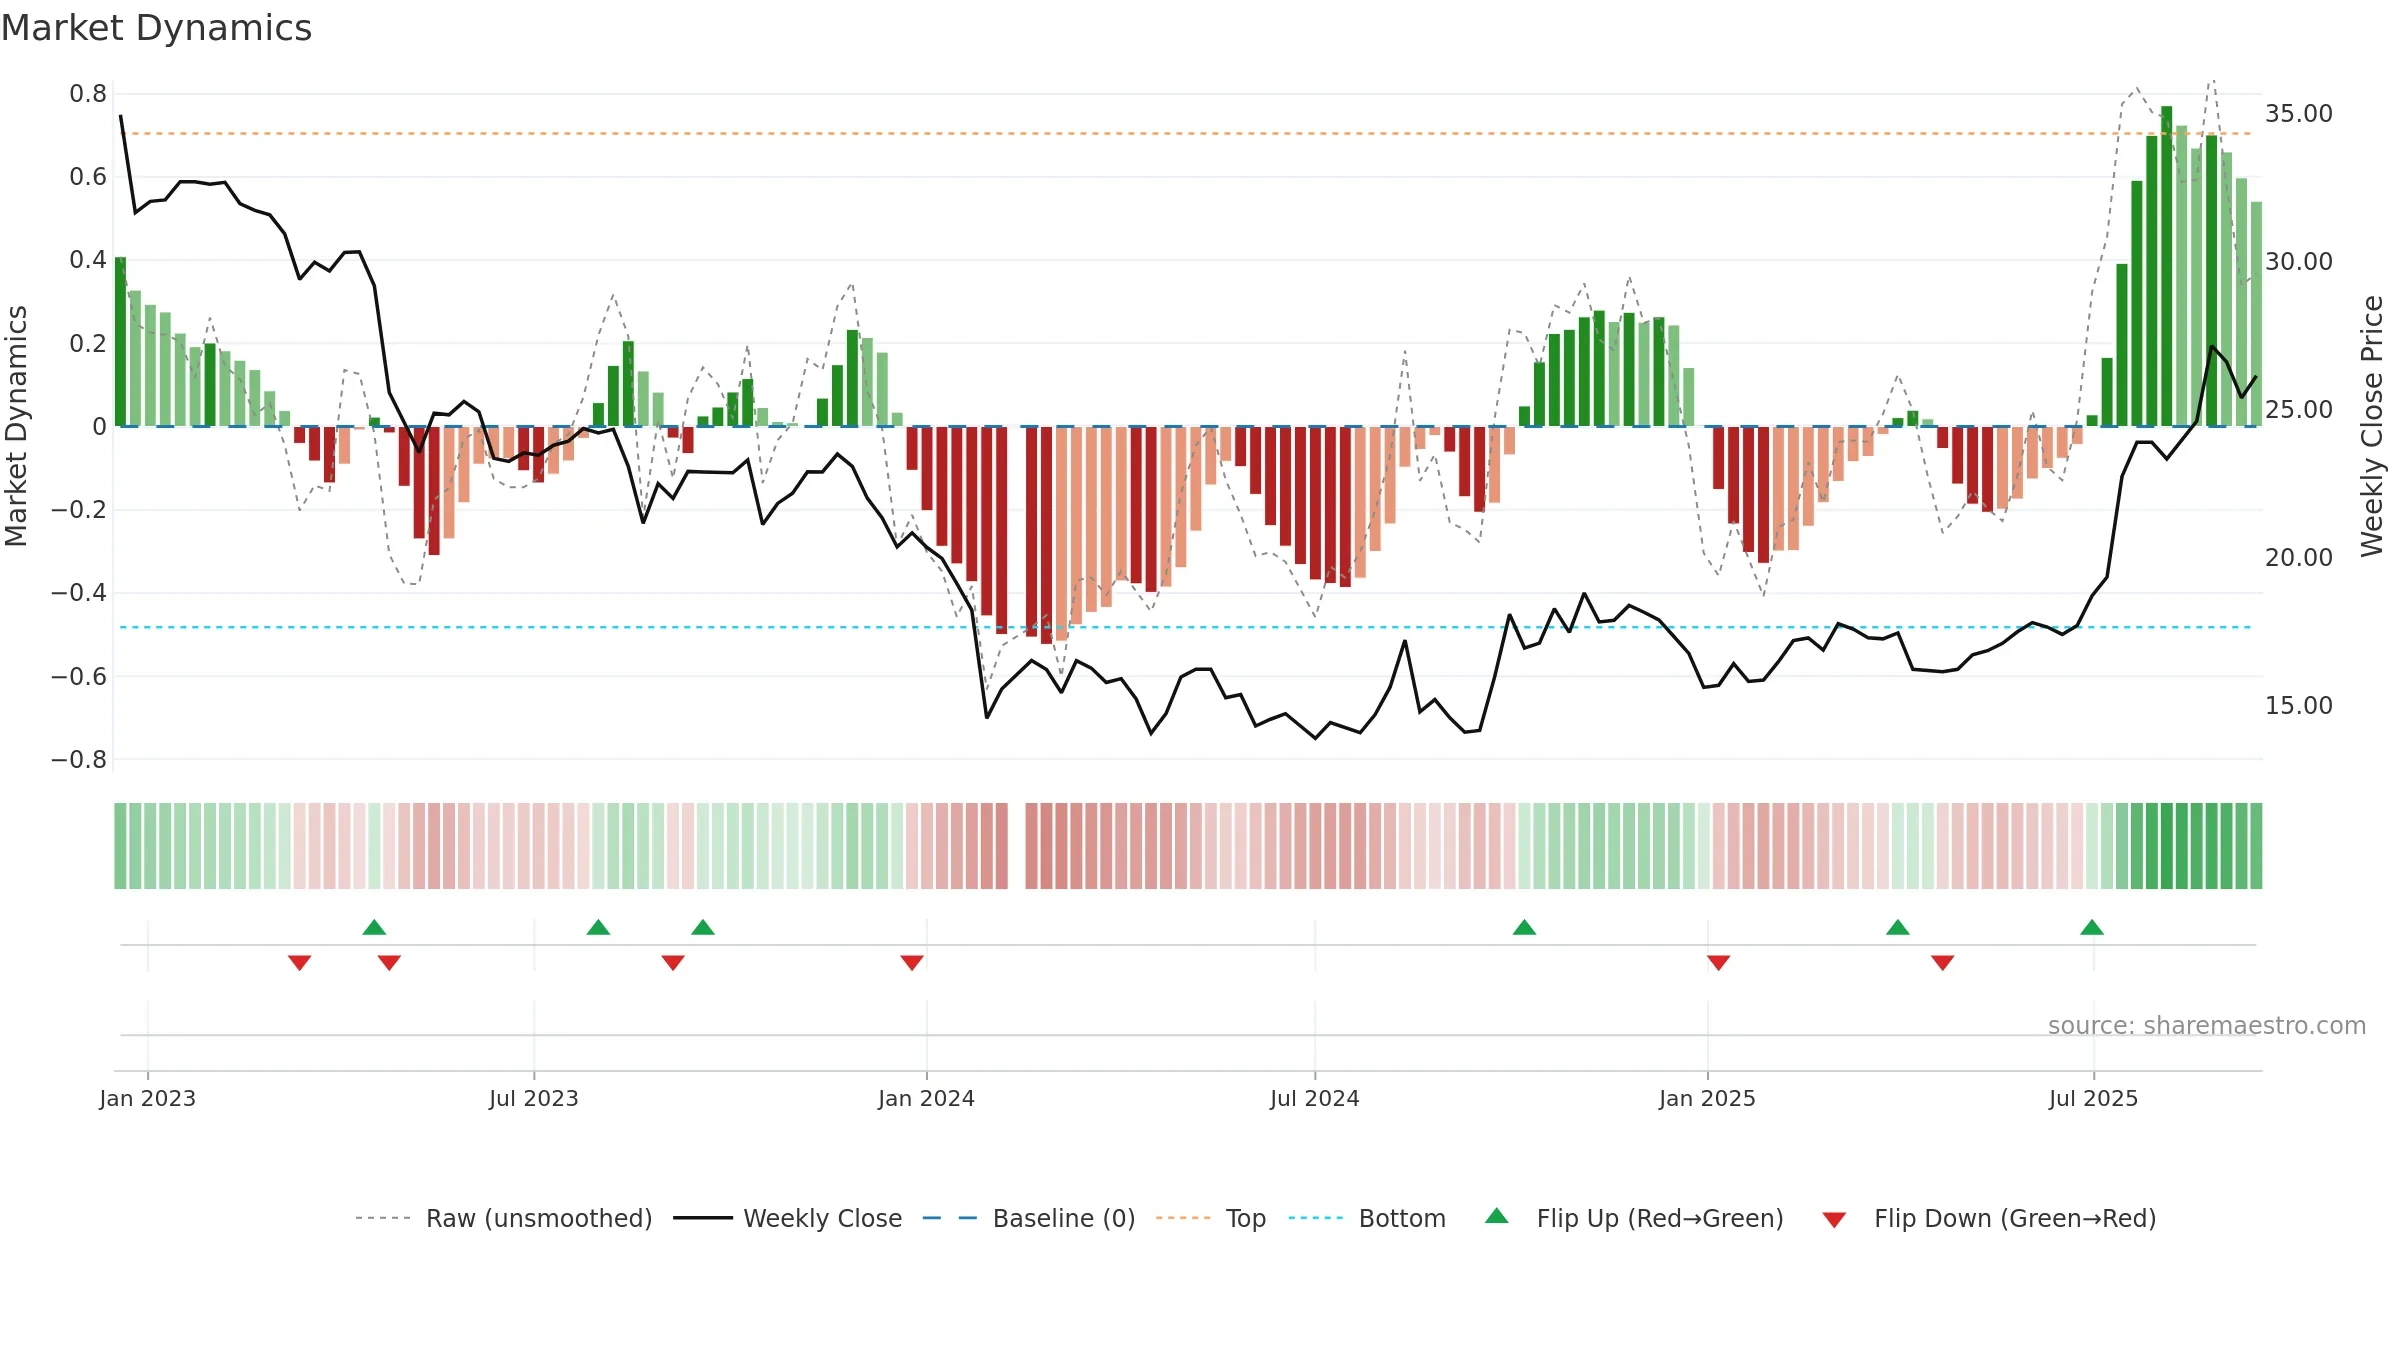Click the 0.4 left axis tick label
This screenshot has height=1350, width=2400.
click(88, 260)
